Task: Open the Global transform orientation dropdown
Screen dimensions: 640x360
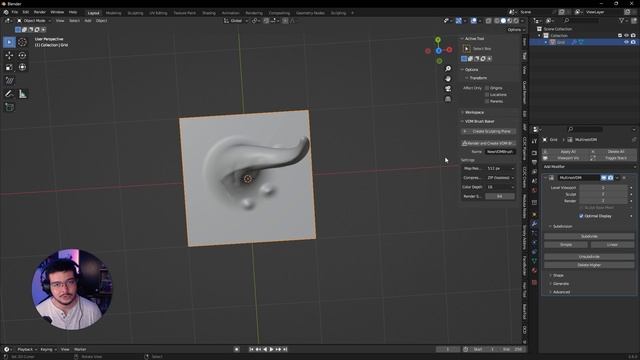Action: 236,20
